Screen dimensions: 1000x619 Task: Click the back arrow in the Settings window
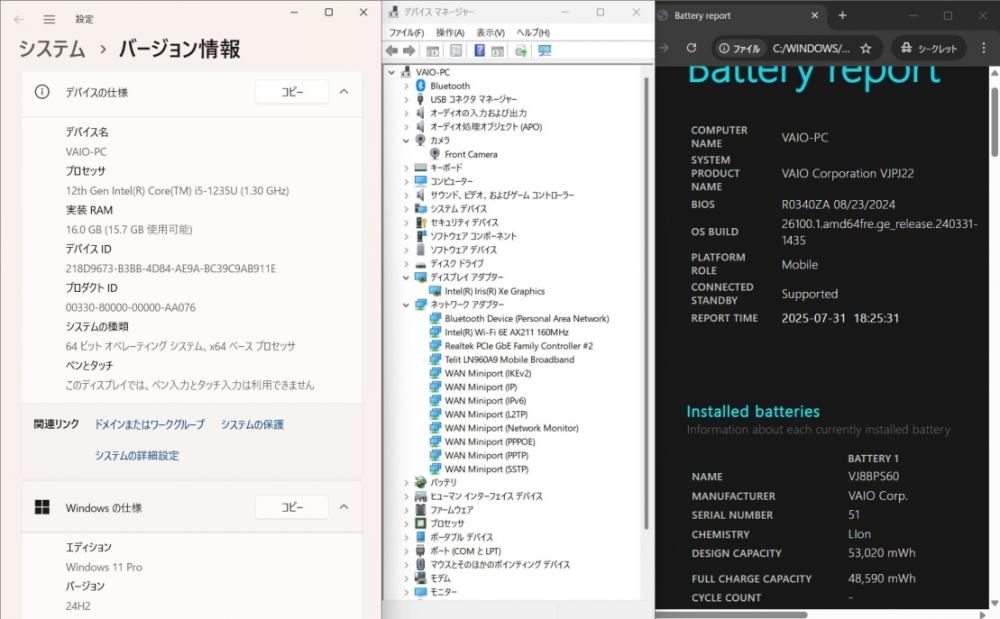pyautogui.click(x=18, y=19)
